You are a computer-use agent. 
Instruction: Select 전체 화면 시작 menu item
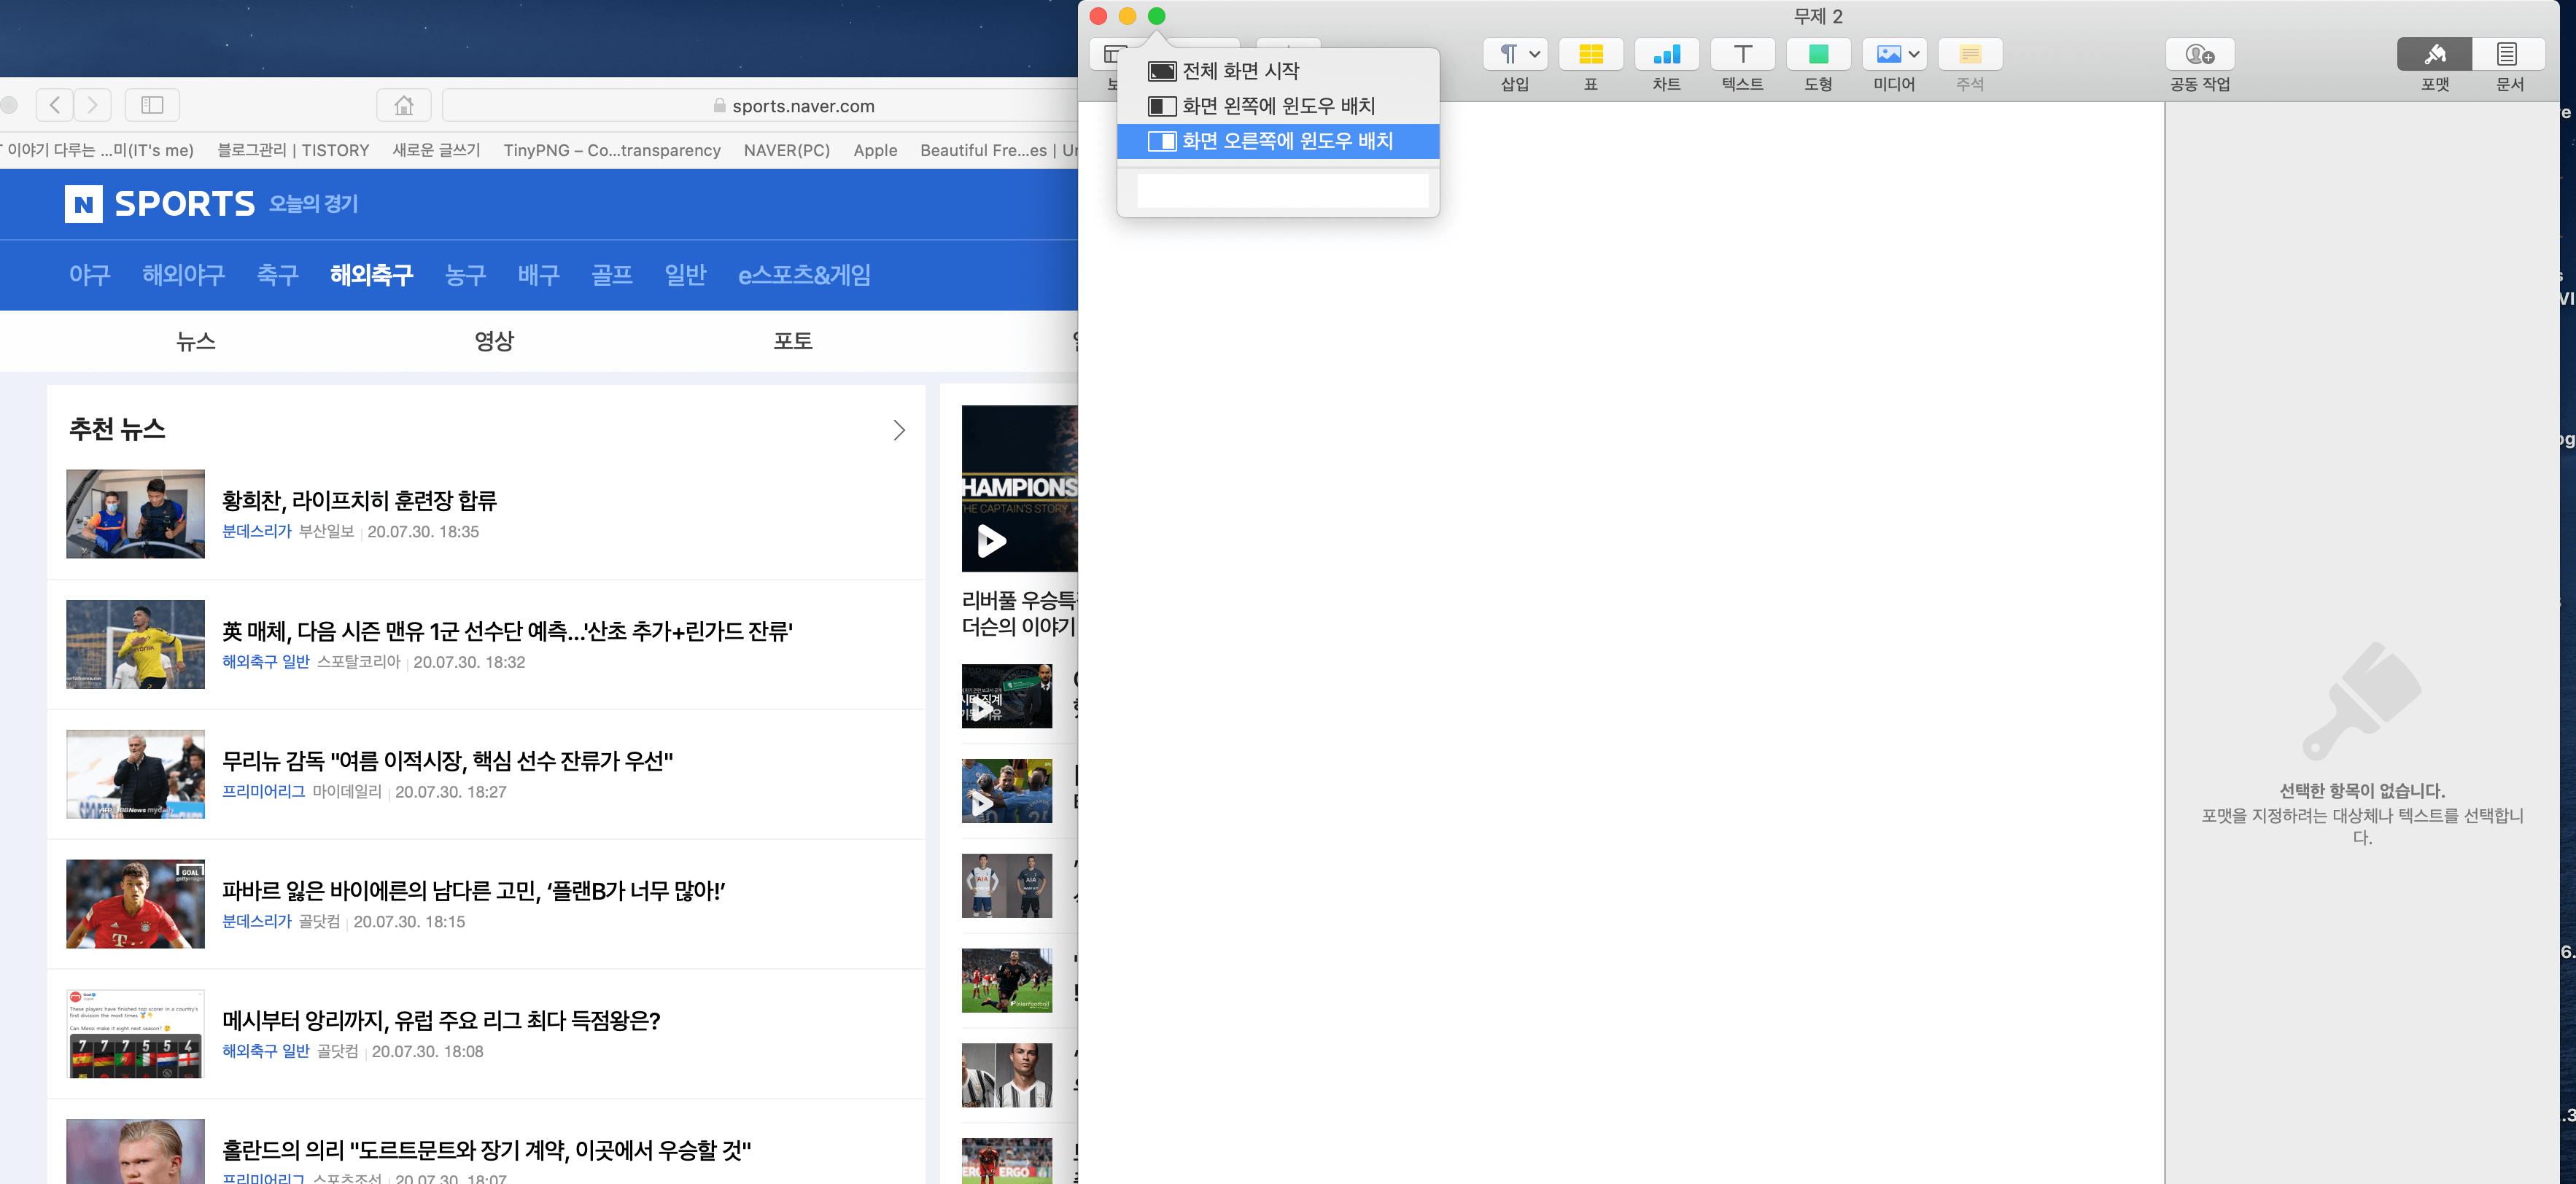tap(1240, 71)
